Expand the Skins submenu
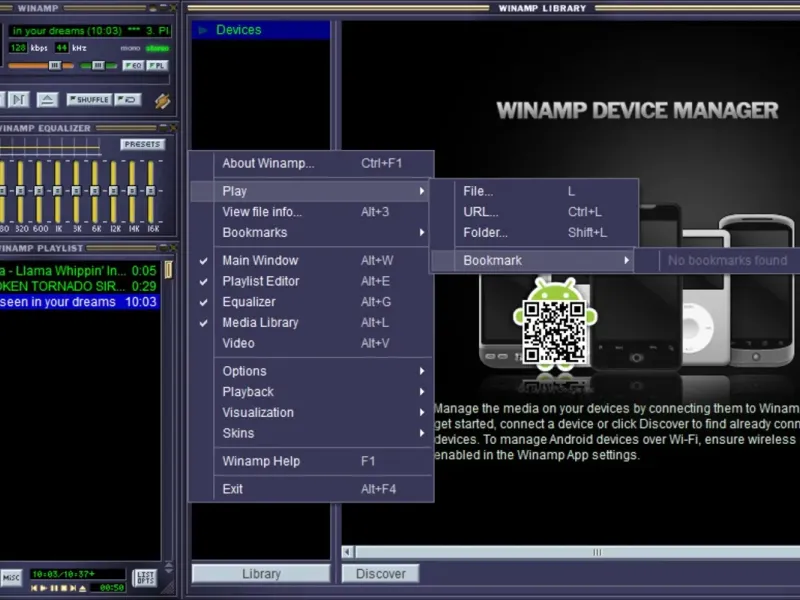The height and width of the screenshot is (600, 800). [312, 433]
